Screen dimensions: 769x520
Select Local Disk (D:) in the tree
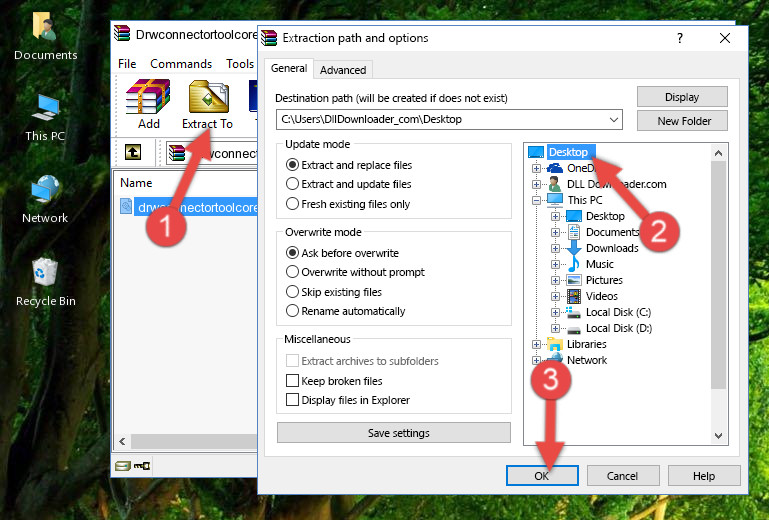[618, 328]
